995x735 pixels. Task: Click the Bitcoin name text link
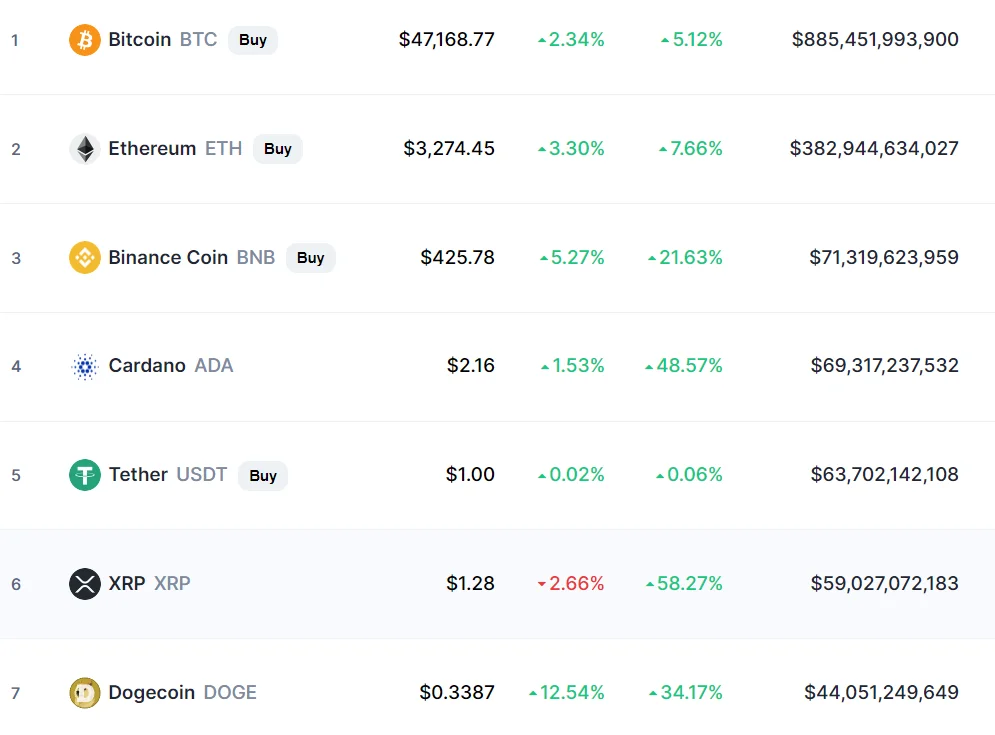140,39
